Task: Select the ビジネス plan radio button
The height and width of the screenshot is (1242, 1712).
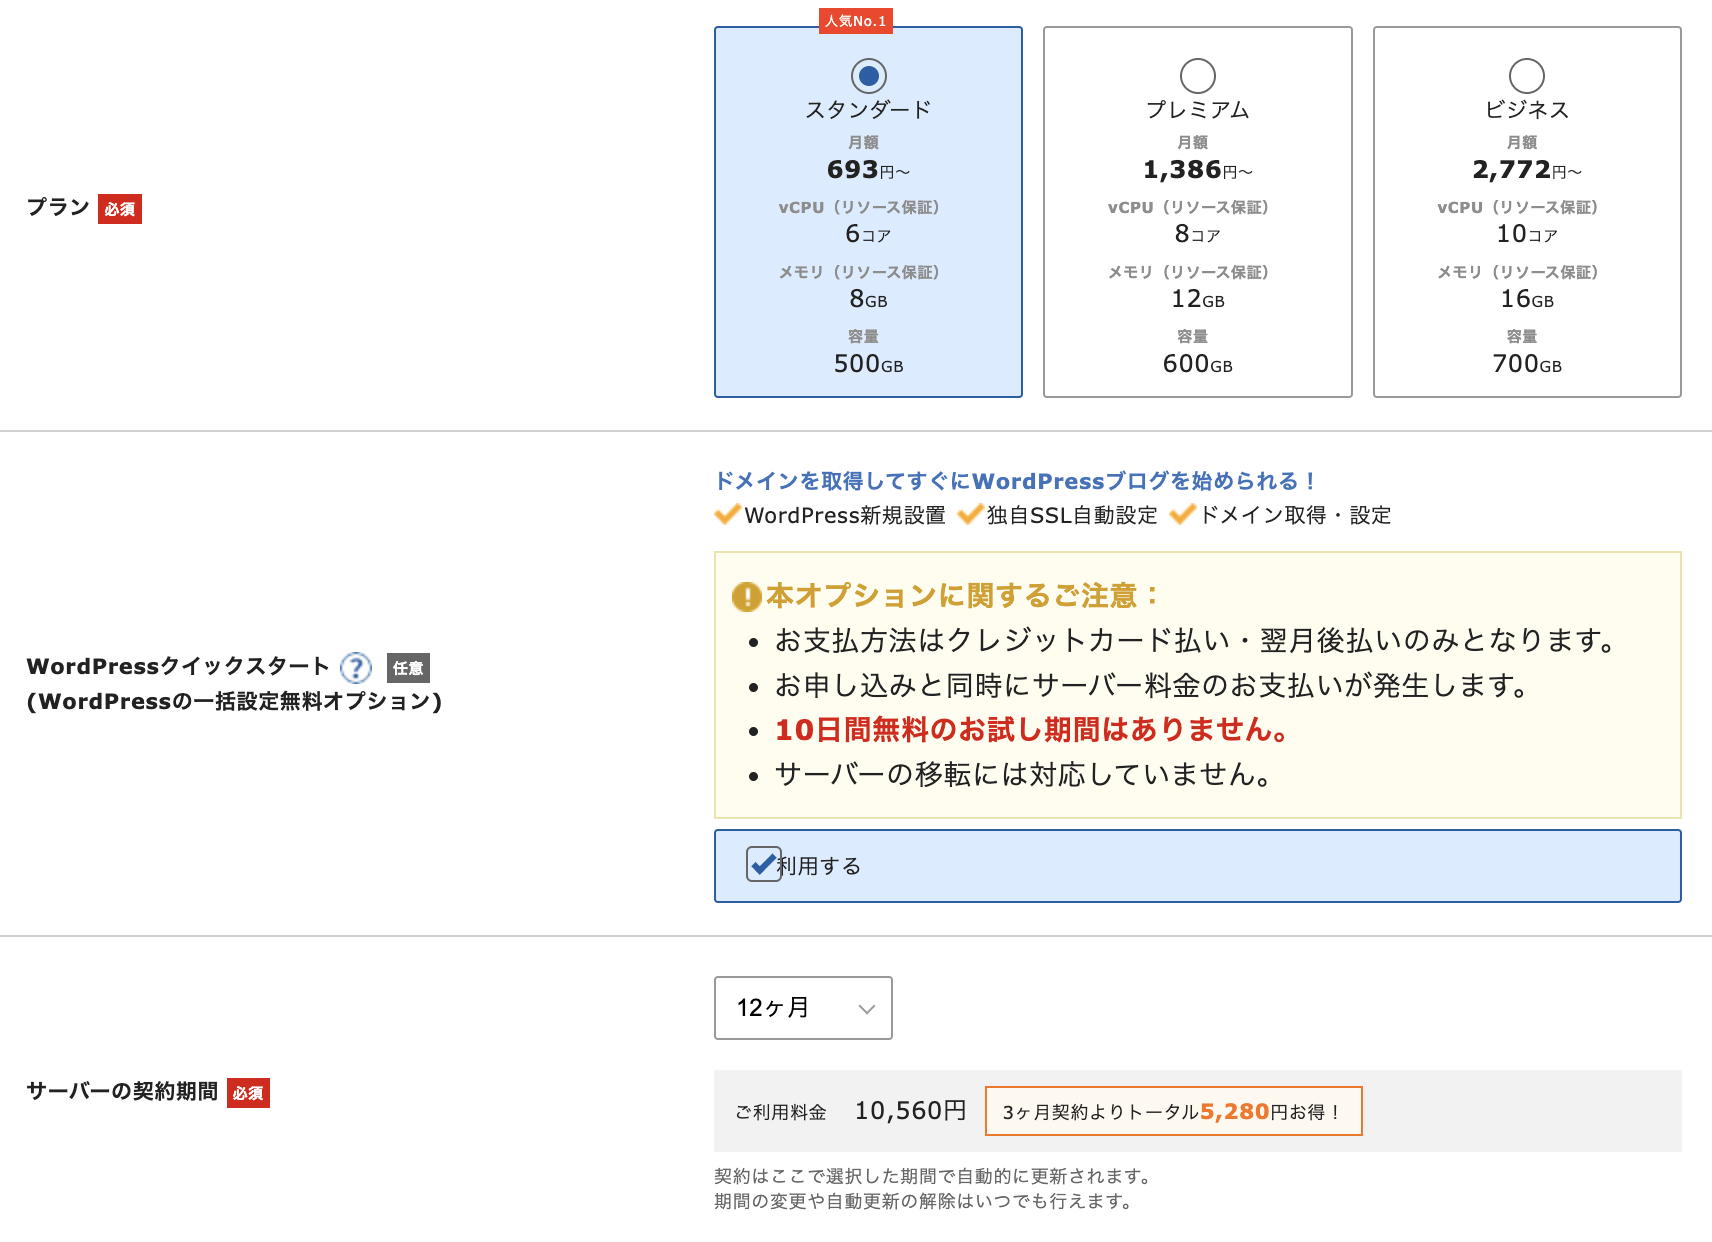Action: (x=1526, y=76)
